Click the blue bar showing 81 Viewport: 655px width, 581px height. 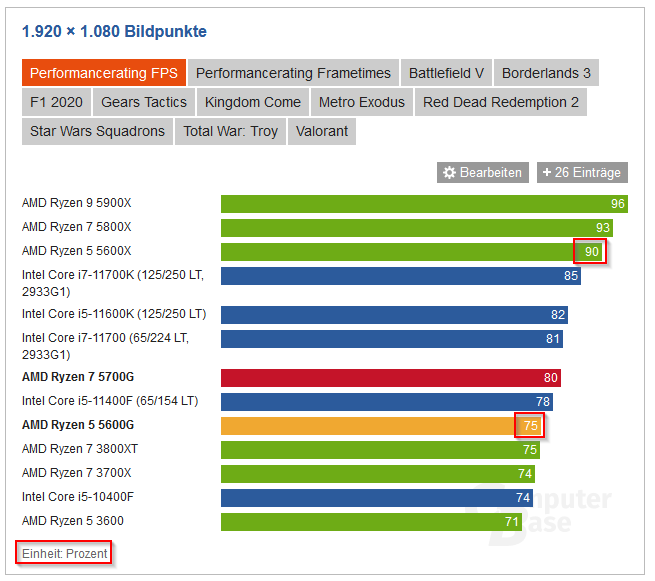pos(392,339)
